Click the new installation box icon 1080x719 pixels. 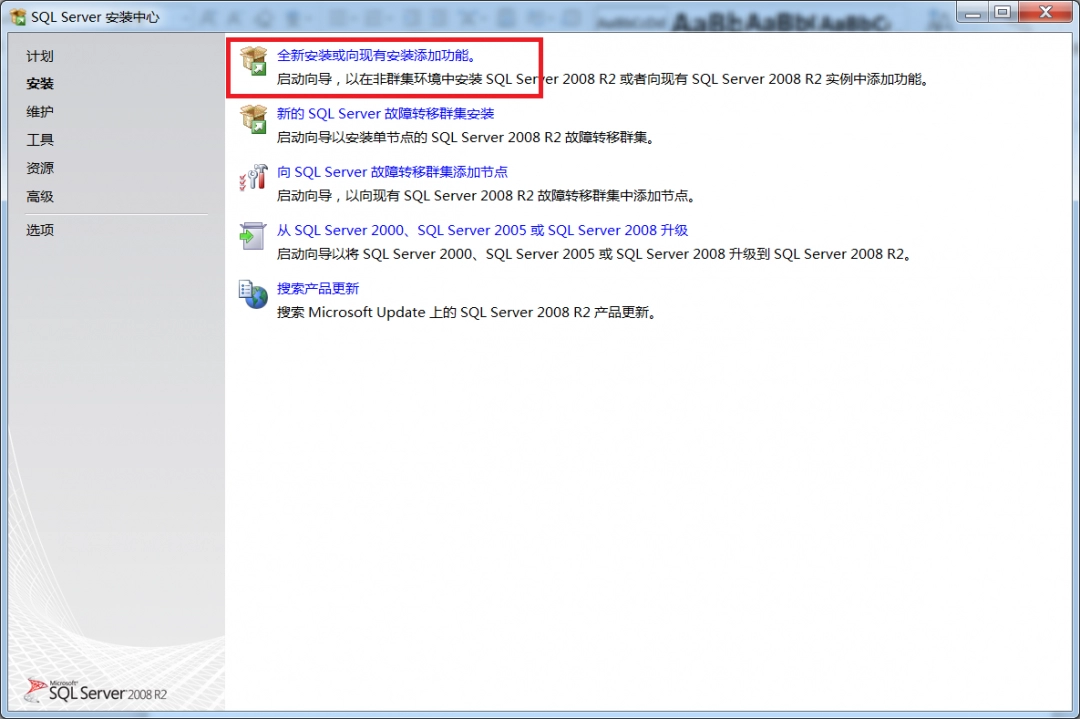253,61
